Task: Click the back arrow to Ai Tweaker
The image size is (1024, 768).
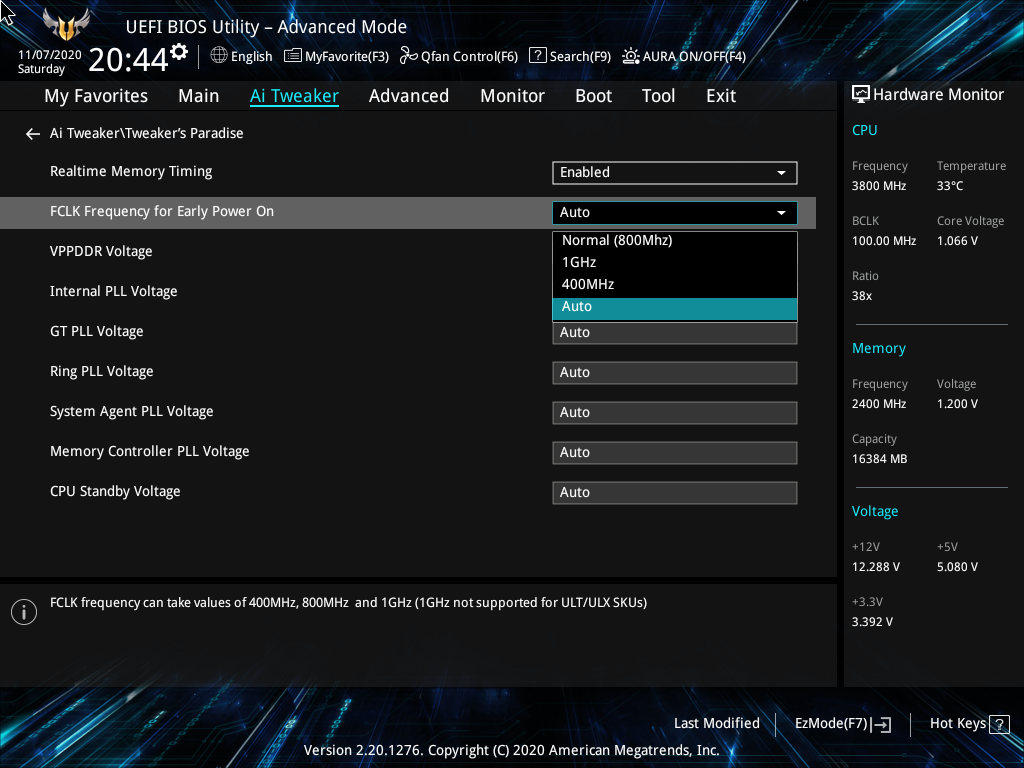Action: (x=33, y=134)
